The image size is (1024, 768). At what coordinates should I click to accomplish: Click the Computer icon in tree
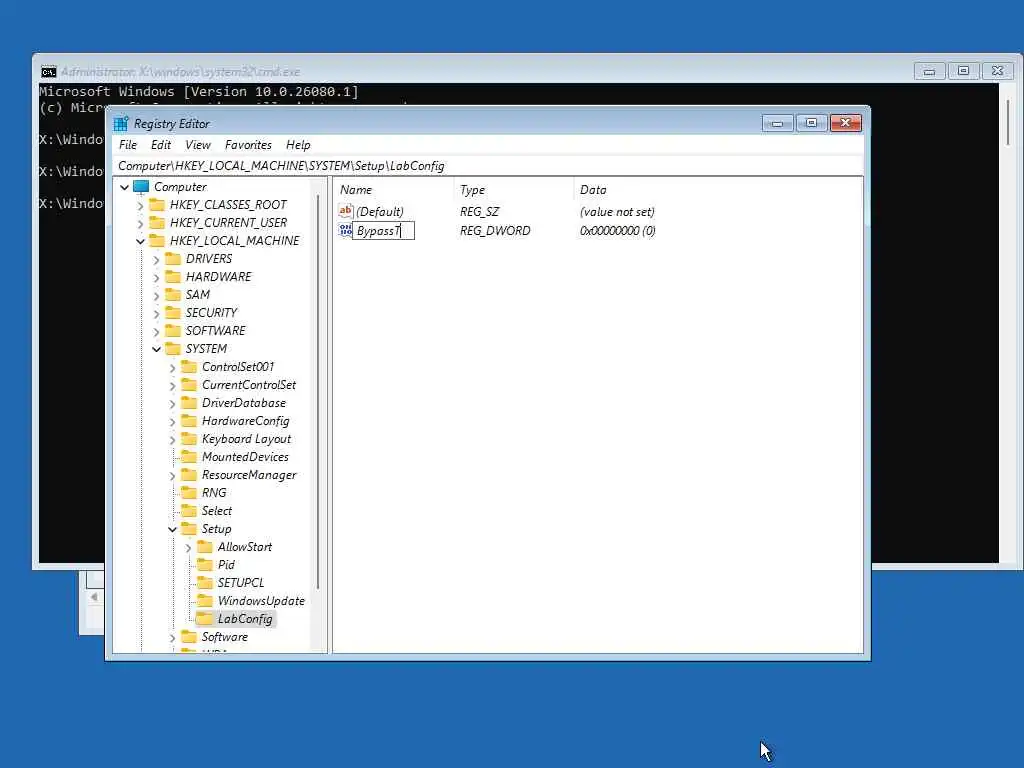[141, 187]
